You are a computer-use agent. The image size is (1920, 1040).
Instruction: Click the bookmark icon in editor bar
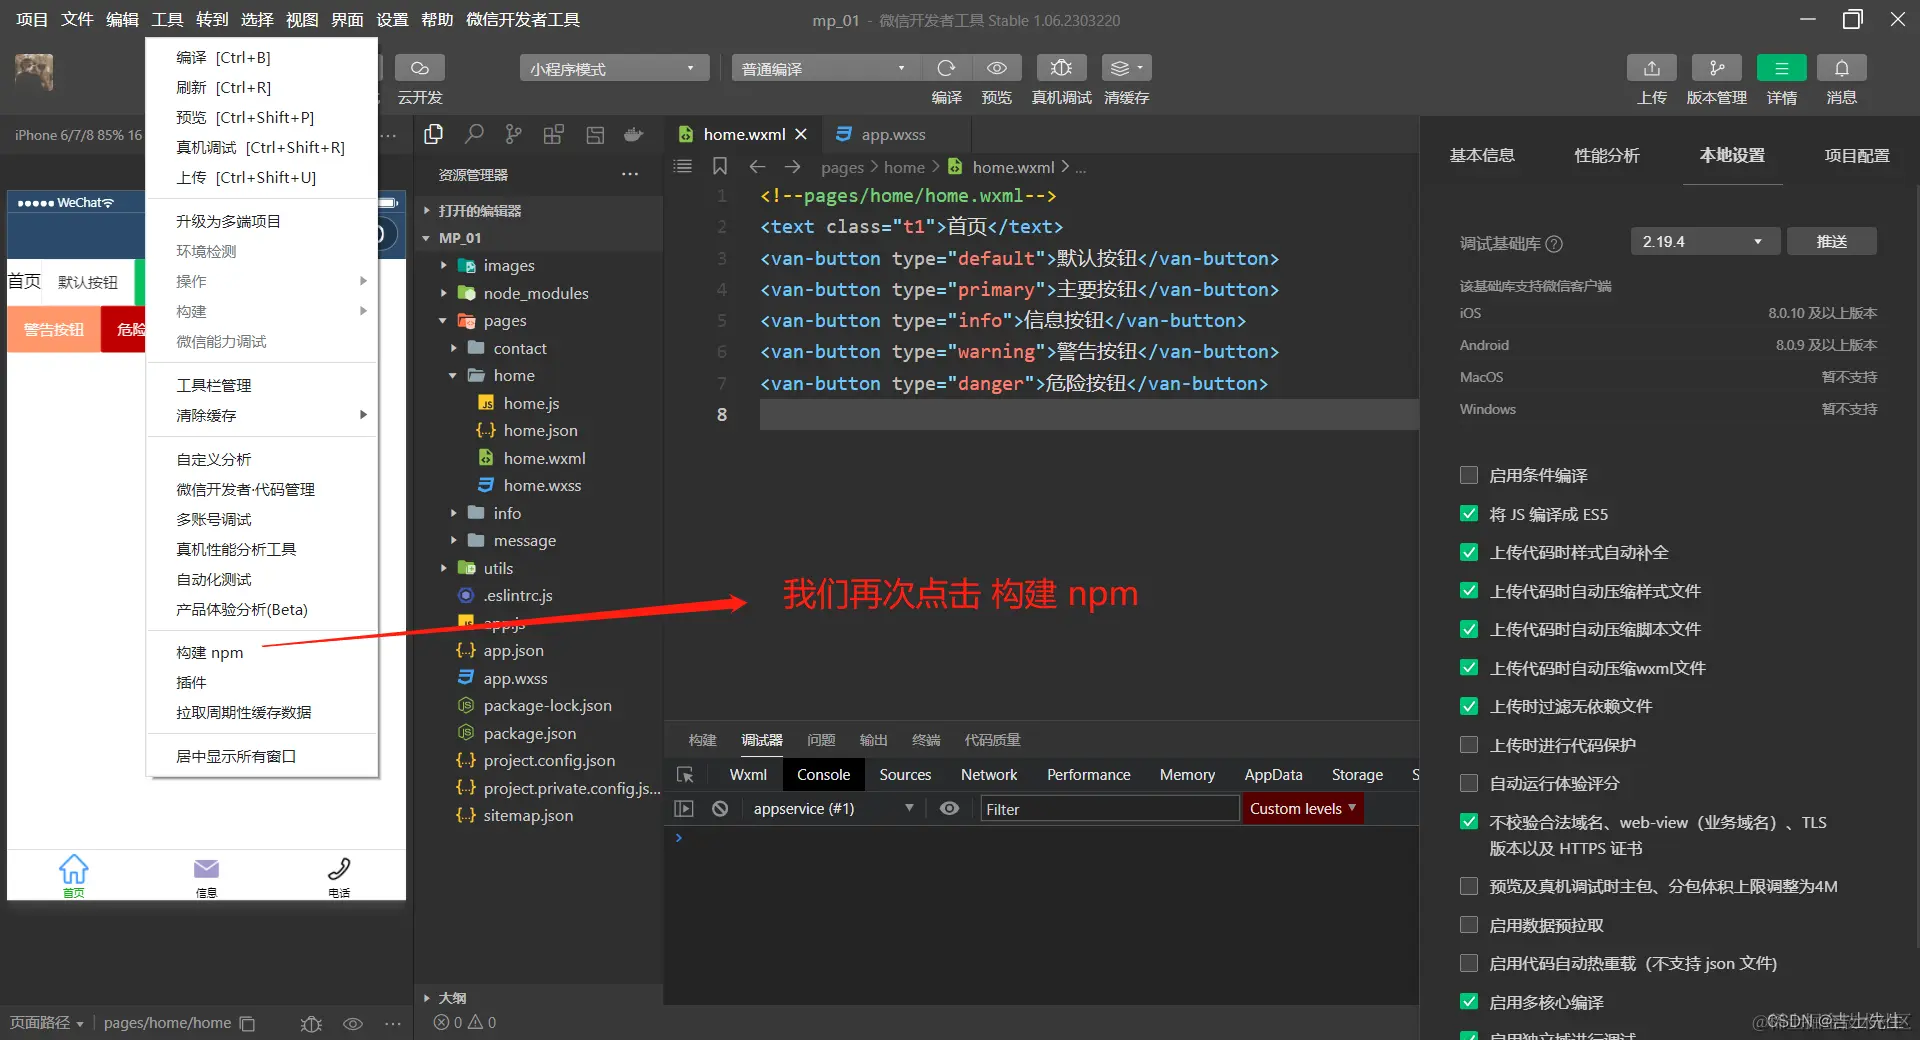pos(720,167)
